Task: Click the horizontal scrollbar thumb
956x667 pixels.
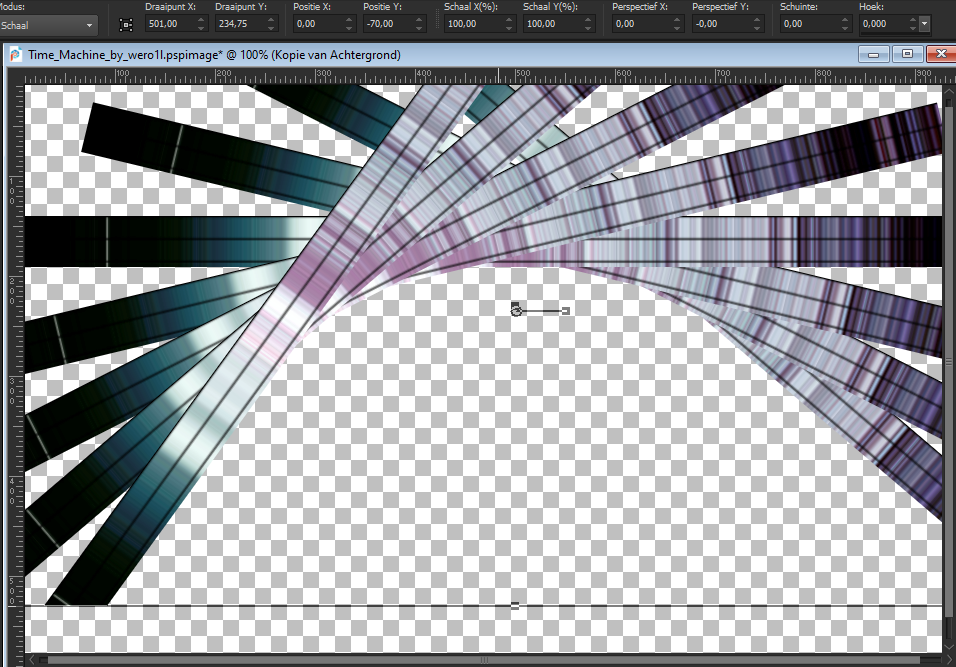Action: tap(483, 660)
